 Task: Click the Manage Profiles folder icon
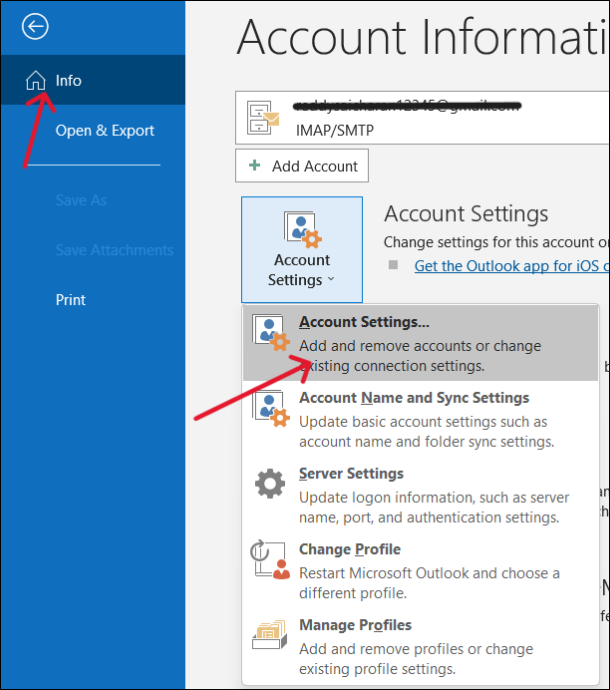[x=270, y=635]
